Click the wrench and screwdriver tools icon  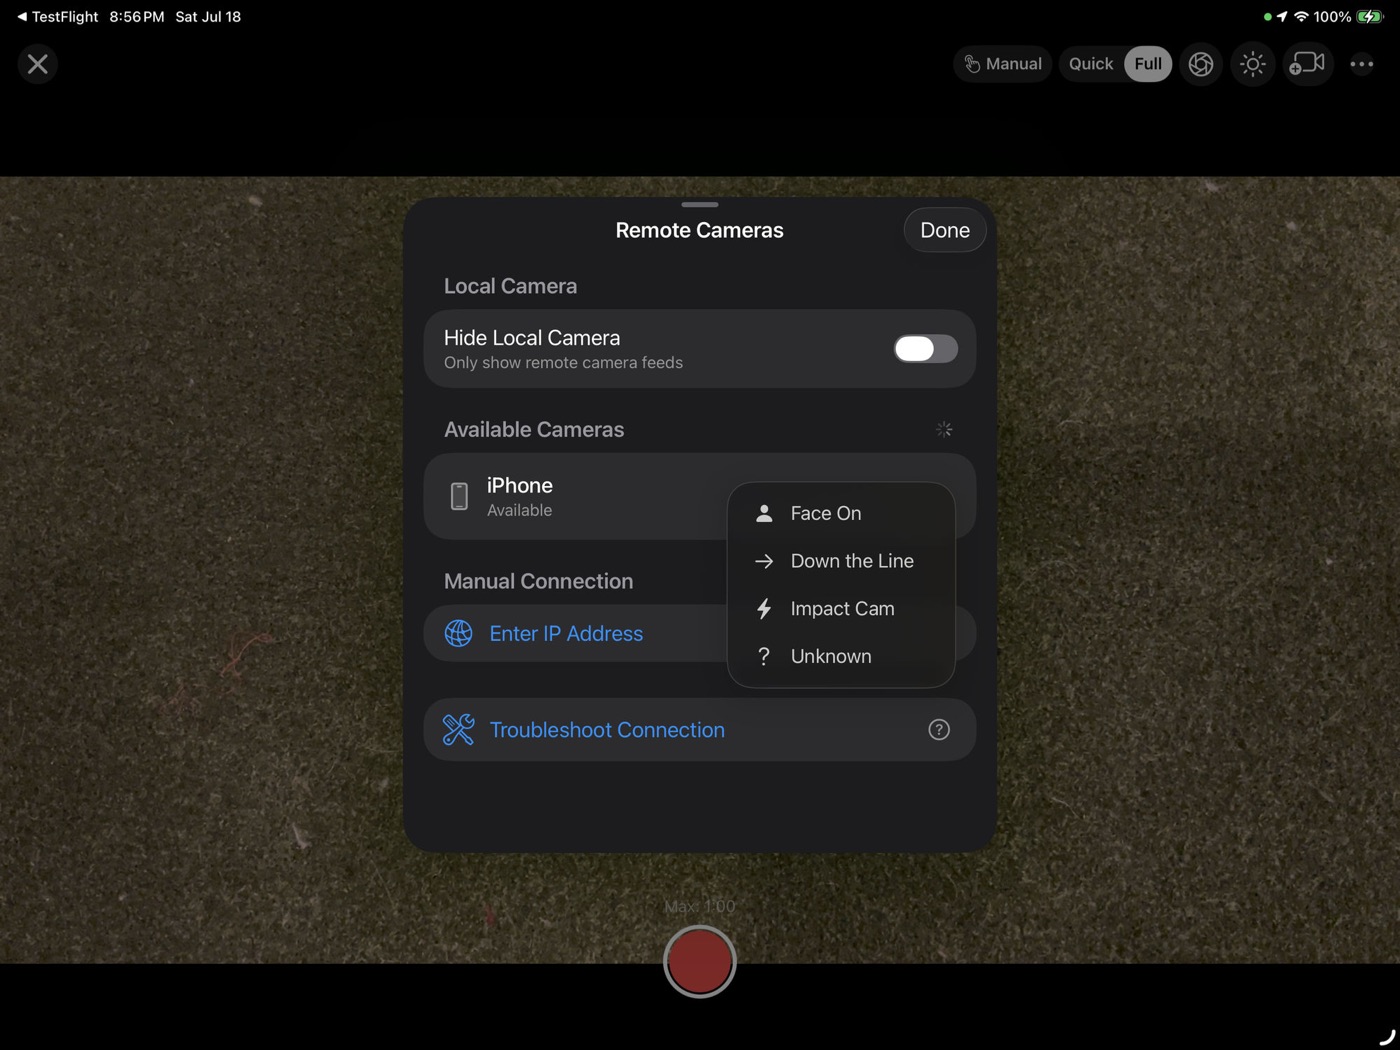[x=458, y=730]
